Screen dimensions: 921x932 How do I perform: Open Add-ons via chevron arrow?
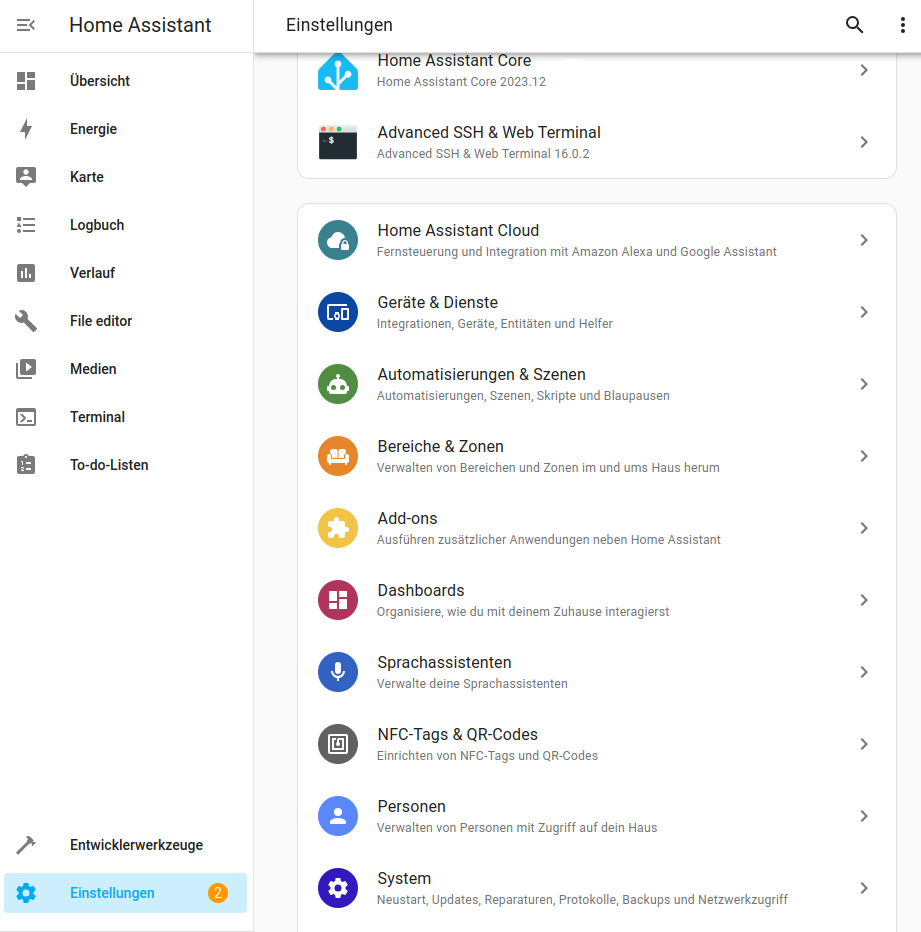864,528
